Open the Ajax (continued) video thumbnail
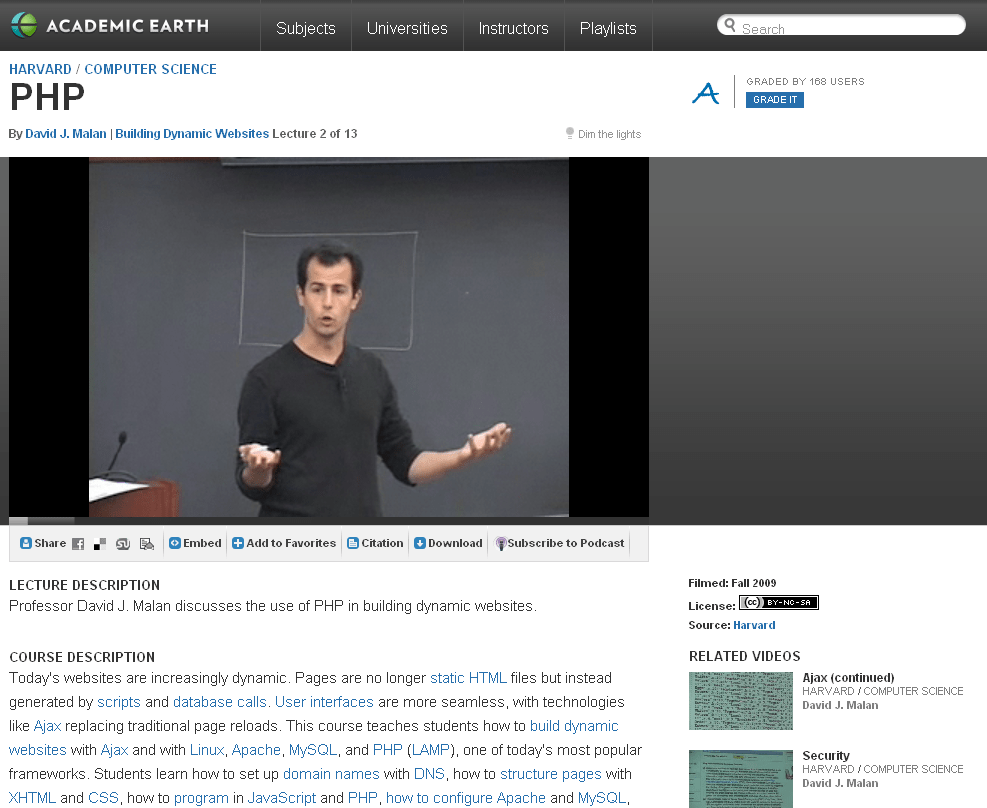This screenshot has height=808, width=987. coord(741,701)
